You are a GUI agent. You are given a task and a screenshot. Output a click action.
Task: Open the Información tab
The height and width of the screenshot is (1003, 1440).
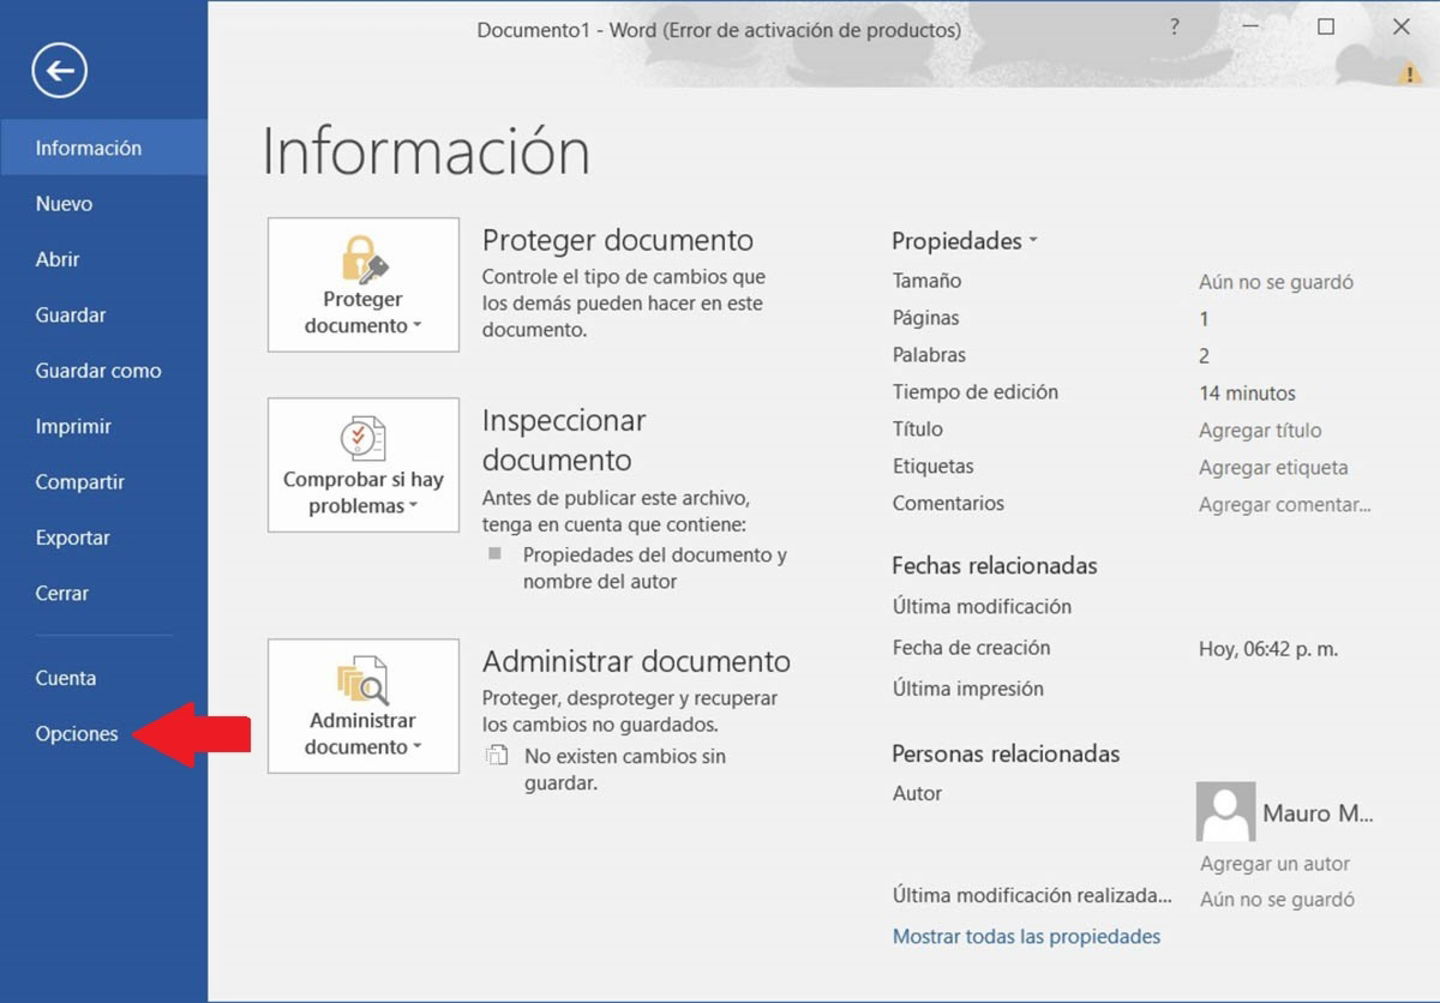(104, 148)
